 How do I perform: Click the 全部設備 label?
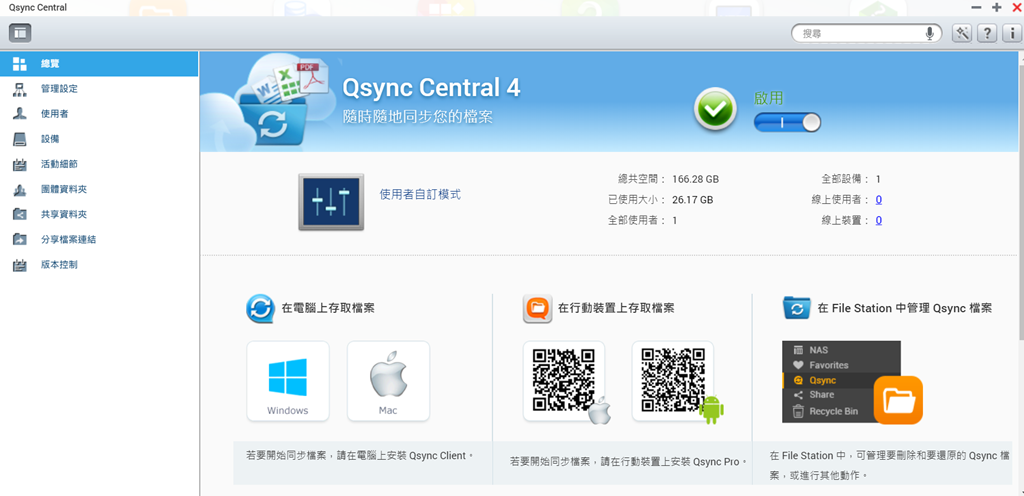[846, 179]
